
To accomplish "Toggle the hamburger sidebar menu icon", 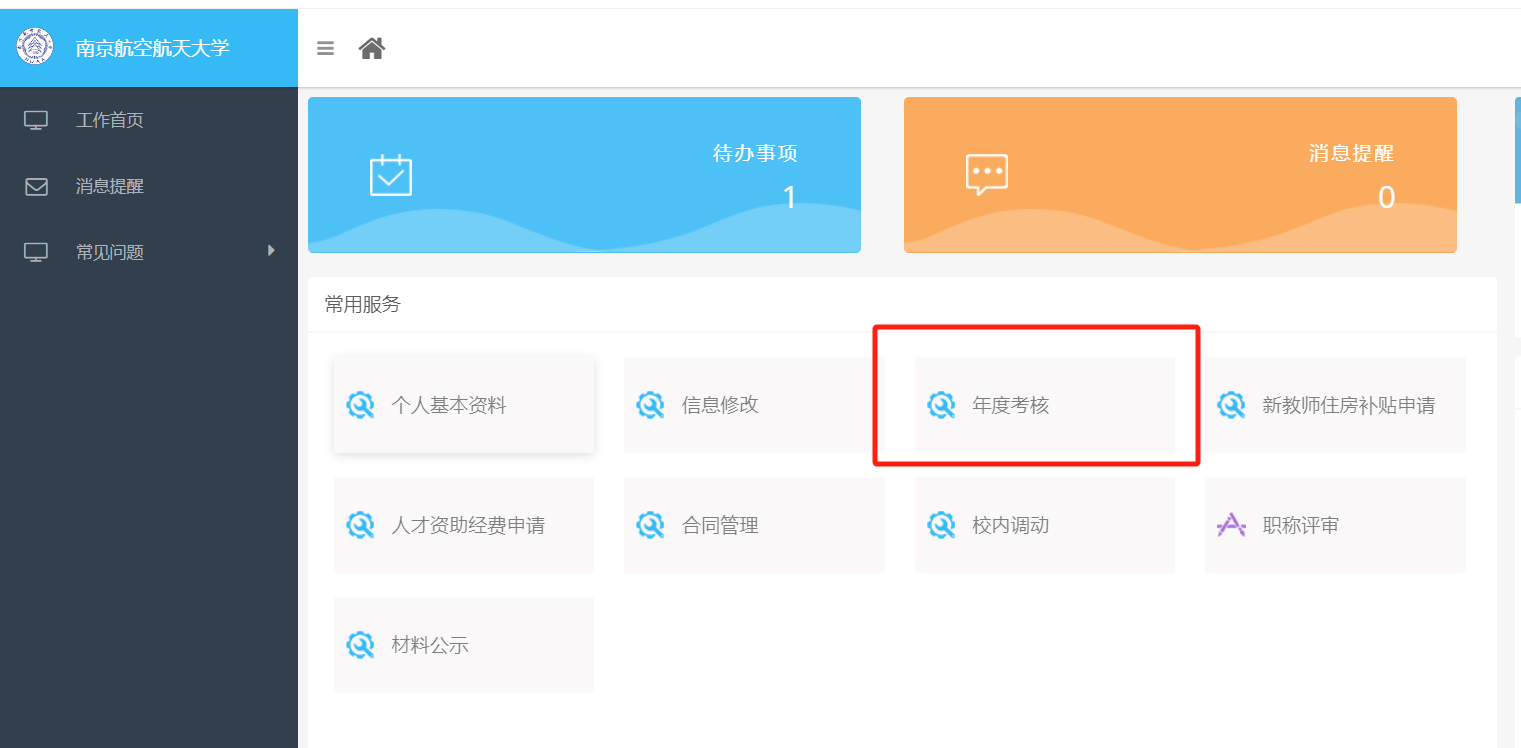I will coord(325,48).
